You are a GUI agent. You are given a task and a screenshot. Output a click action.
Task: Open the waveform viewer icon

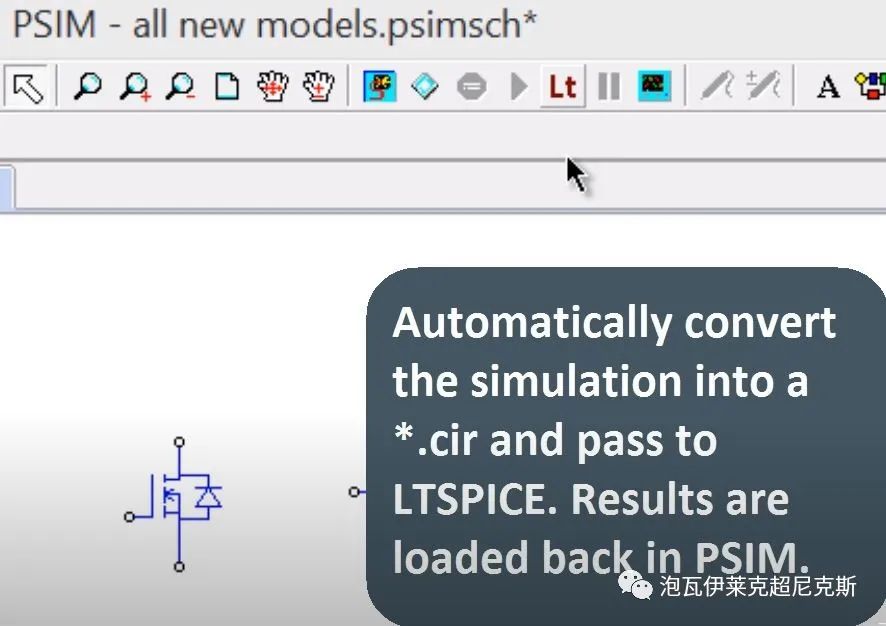point(654,86)
